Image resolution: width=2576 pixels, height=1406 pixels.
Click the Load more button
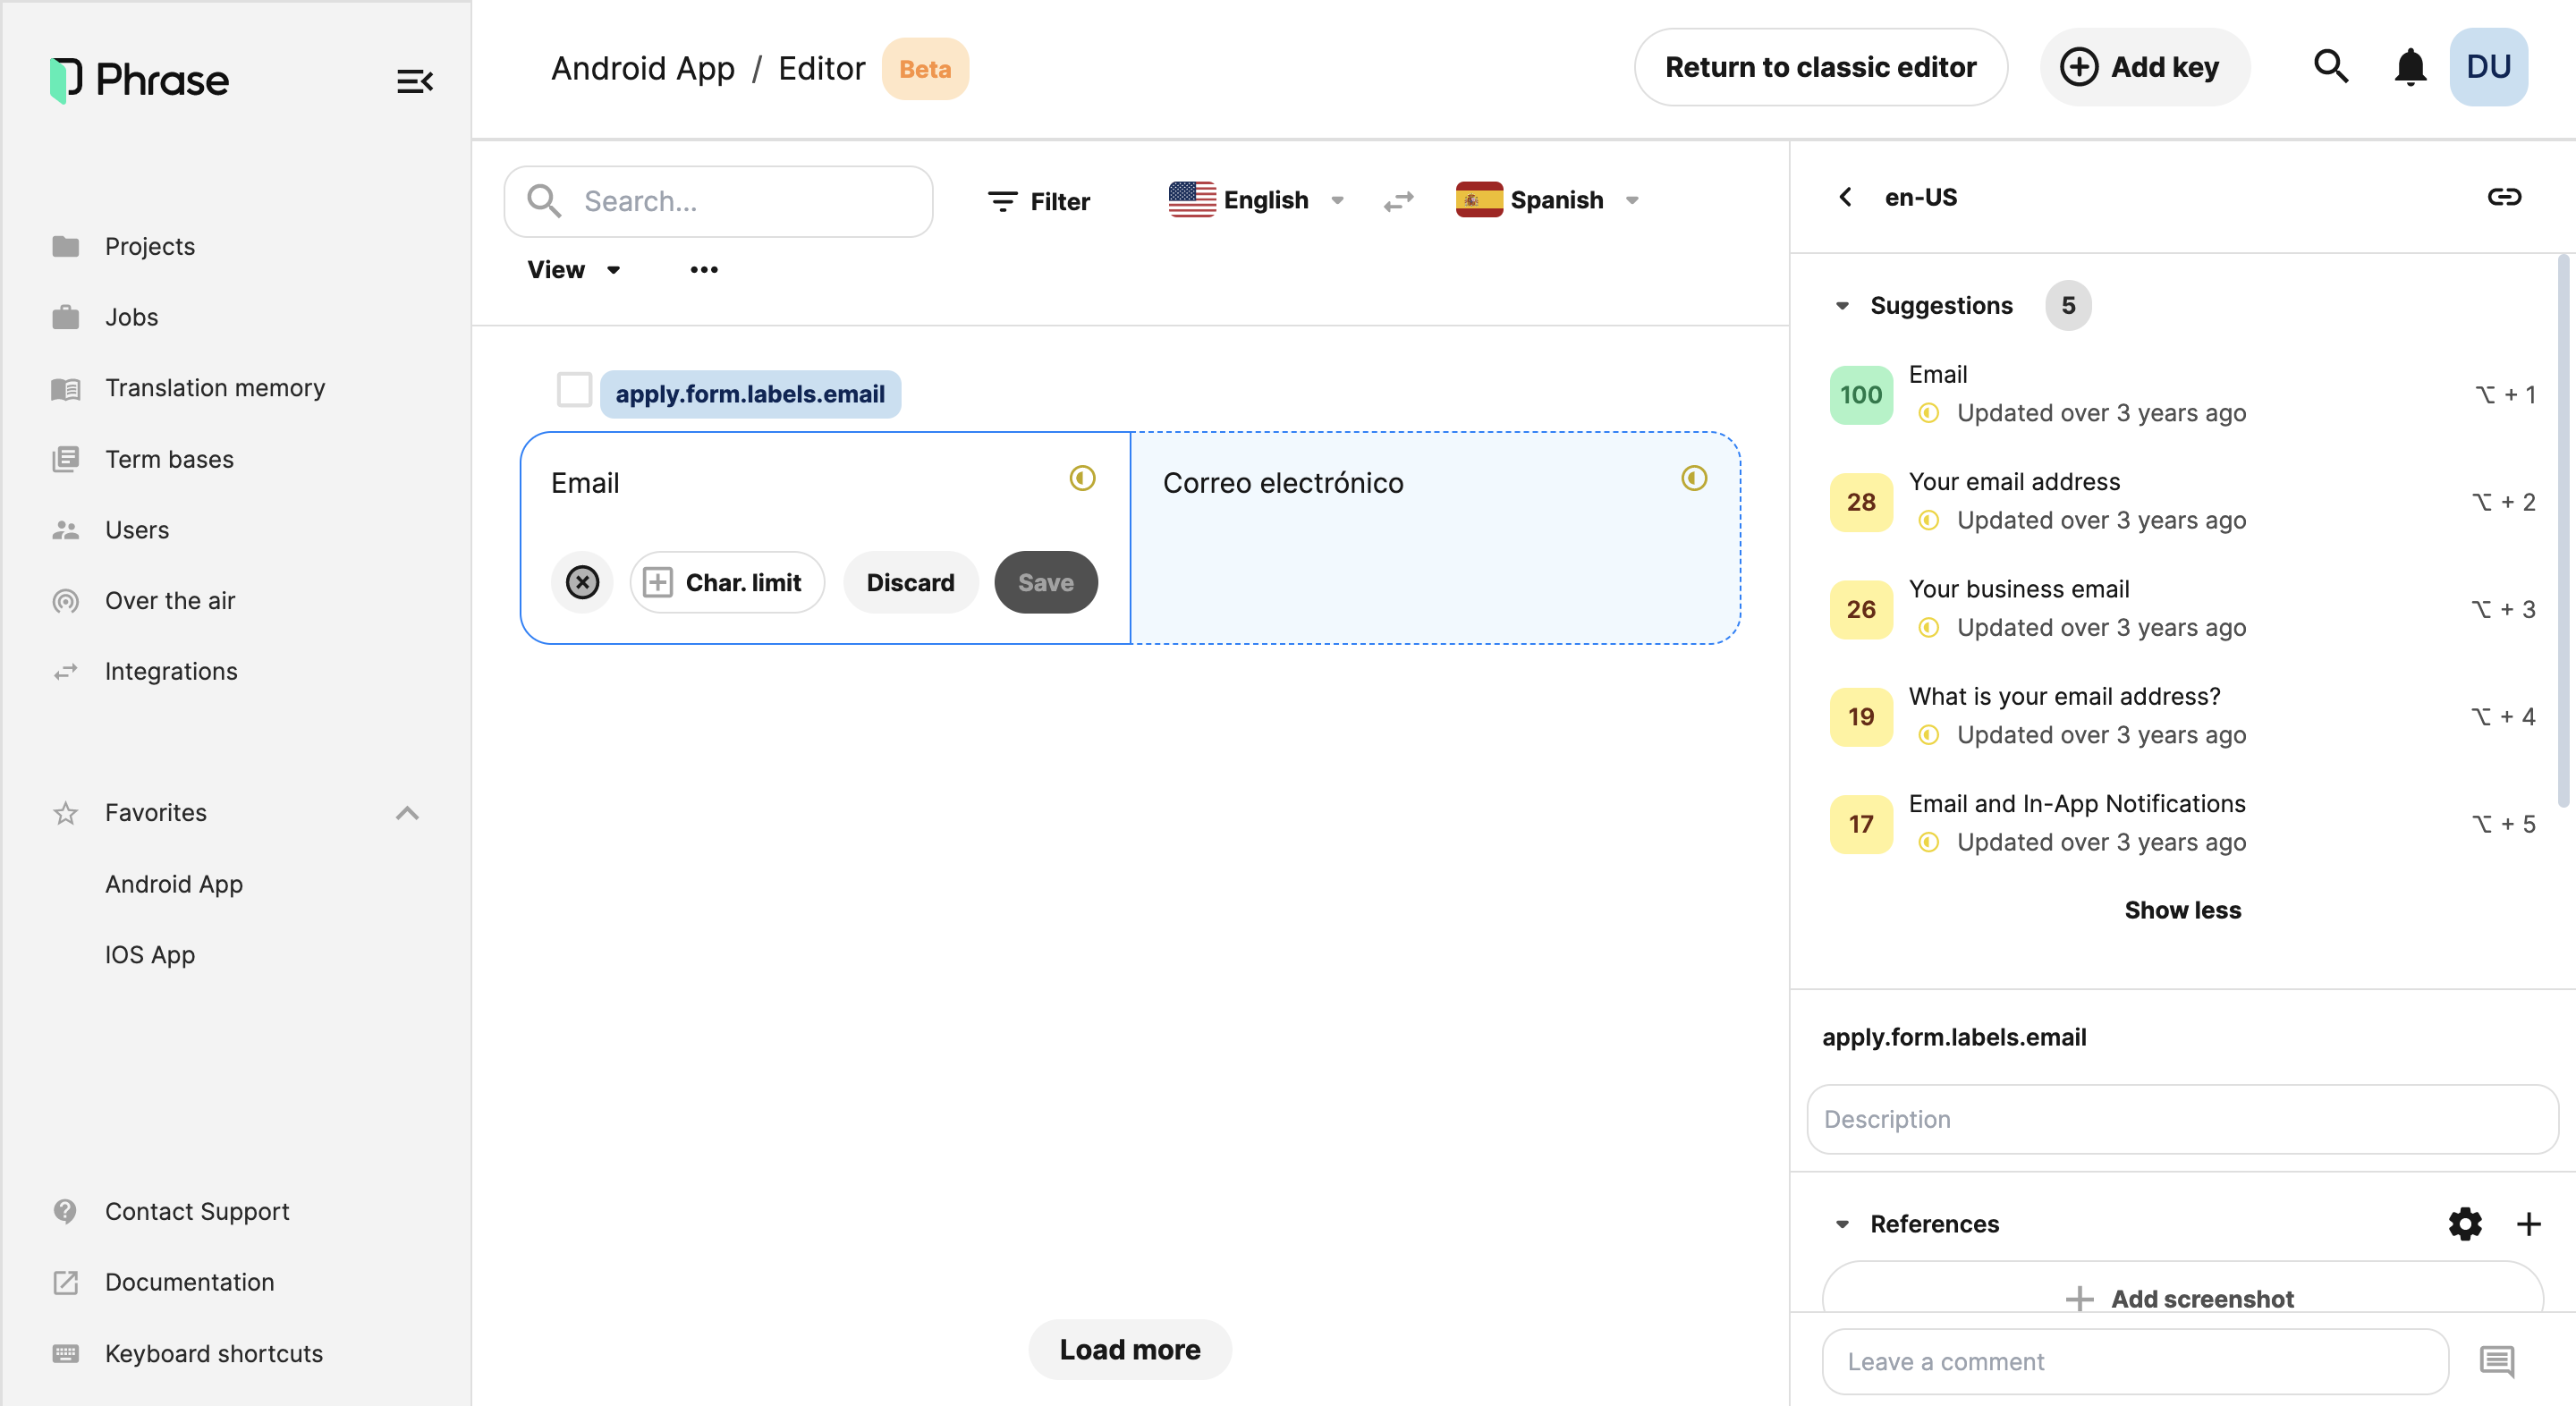[x=1131, y=1347]
